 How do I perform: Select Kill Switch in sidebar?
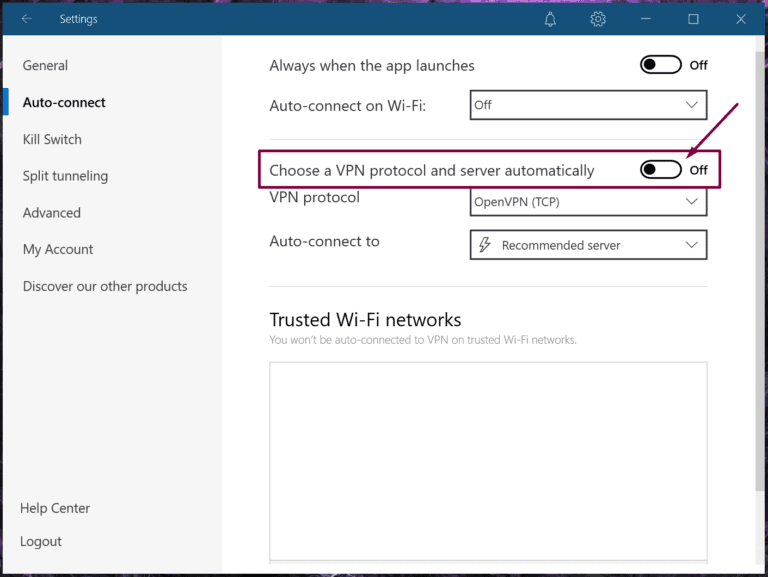pos(52,140)
